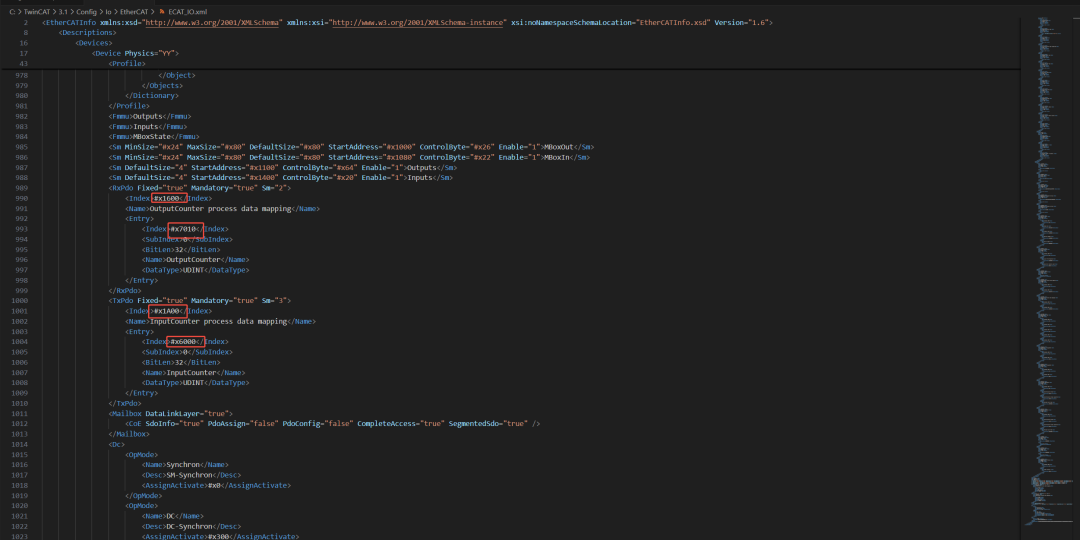Select the TwinCAT breadcrumb folder

pyautogui.click(x=38, y=11)
